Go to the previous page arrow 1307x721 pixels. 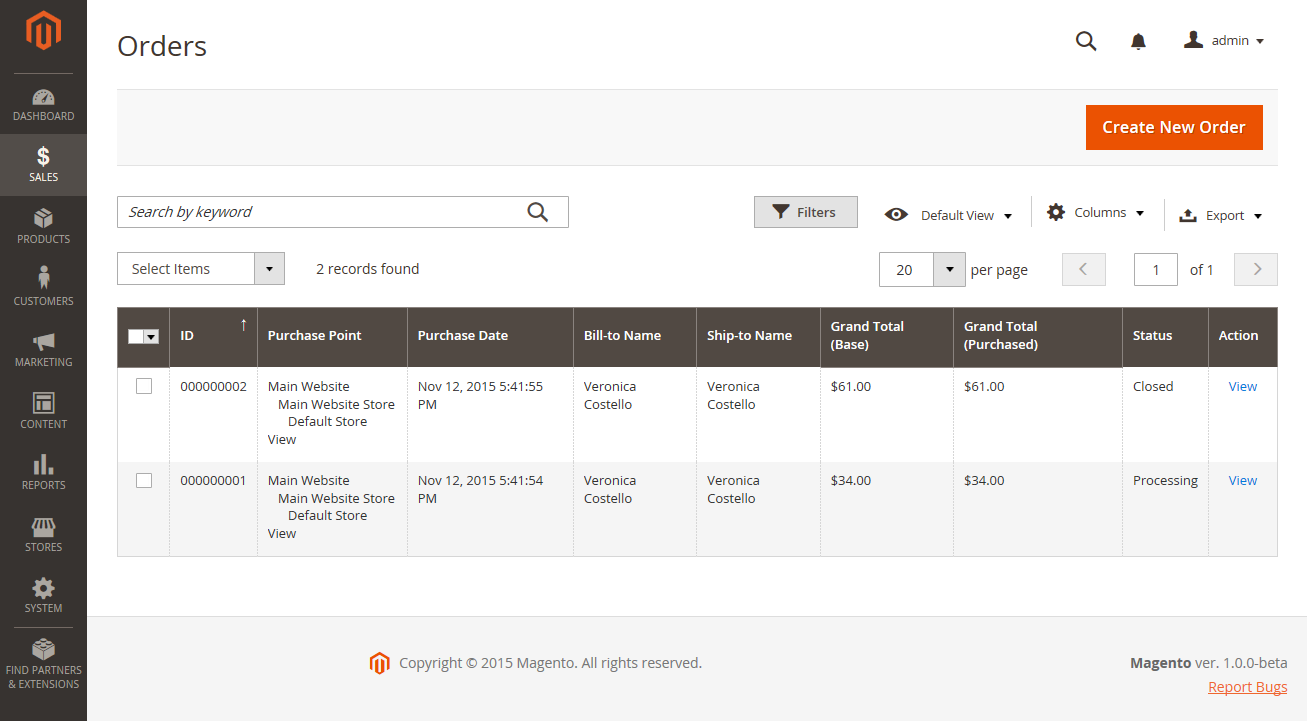click(x=1083, y=270)
